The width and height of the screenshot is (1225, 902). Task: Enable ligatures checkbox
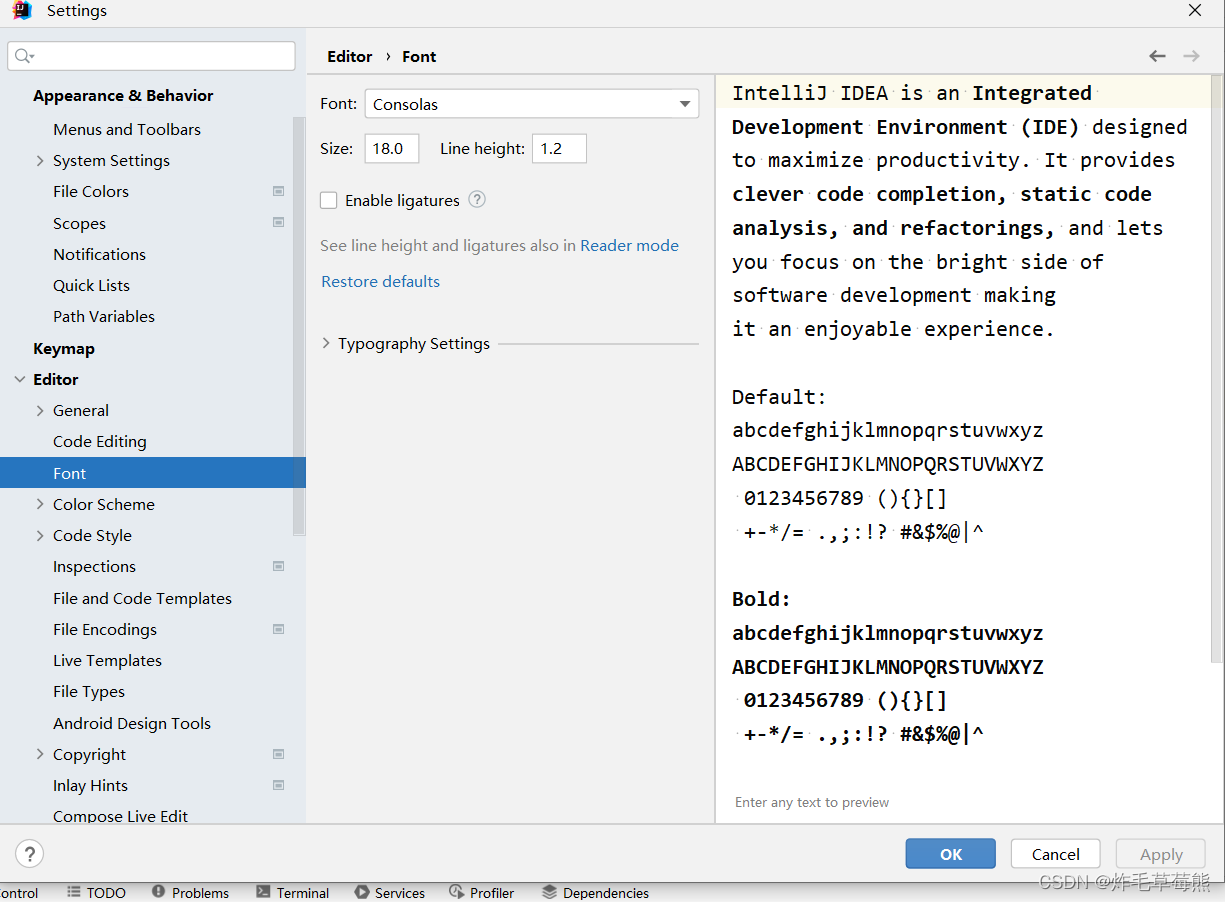coord(328,200)
